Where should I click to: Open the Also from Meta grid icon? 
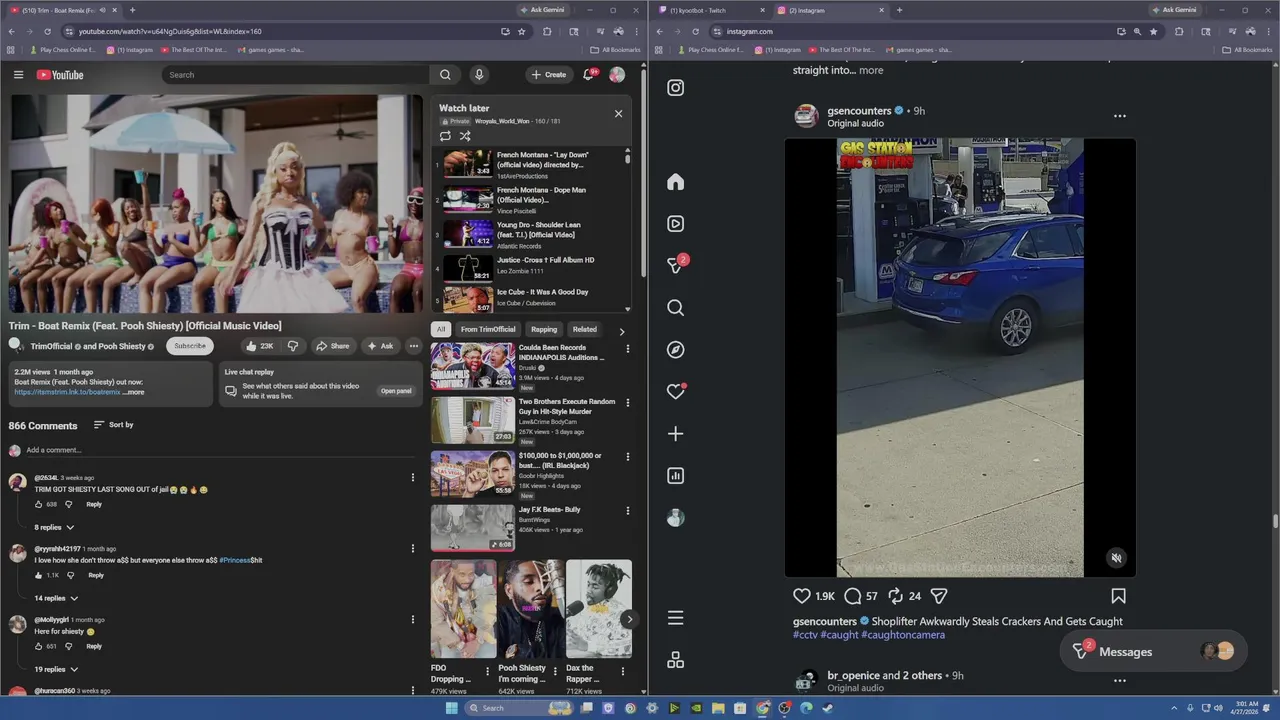click(676, 660)
